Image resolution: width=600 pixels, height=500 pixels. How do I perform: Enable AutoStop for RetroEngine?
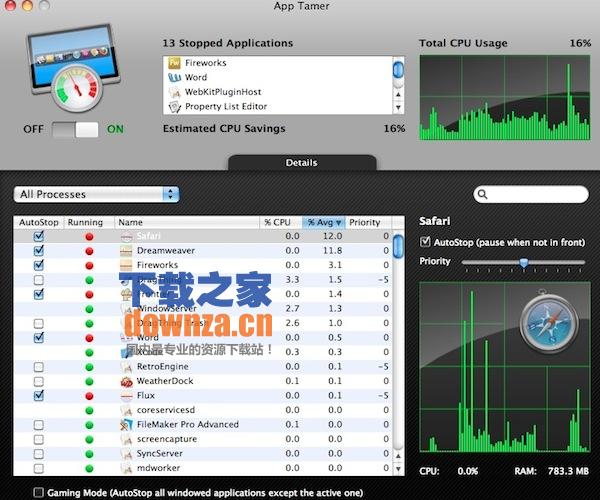(39, 367)
